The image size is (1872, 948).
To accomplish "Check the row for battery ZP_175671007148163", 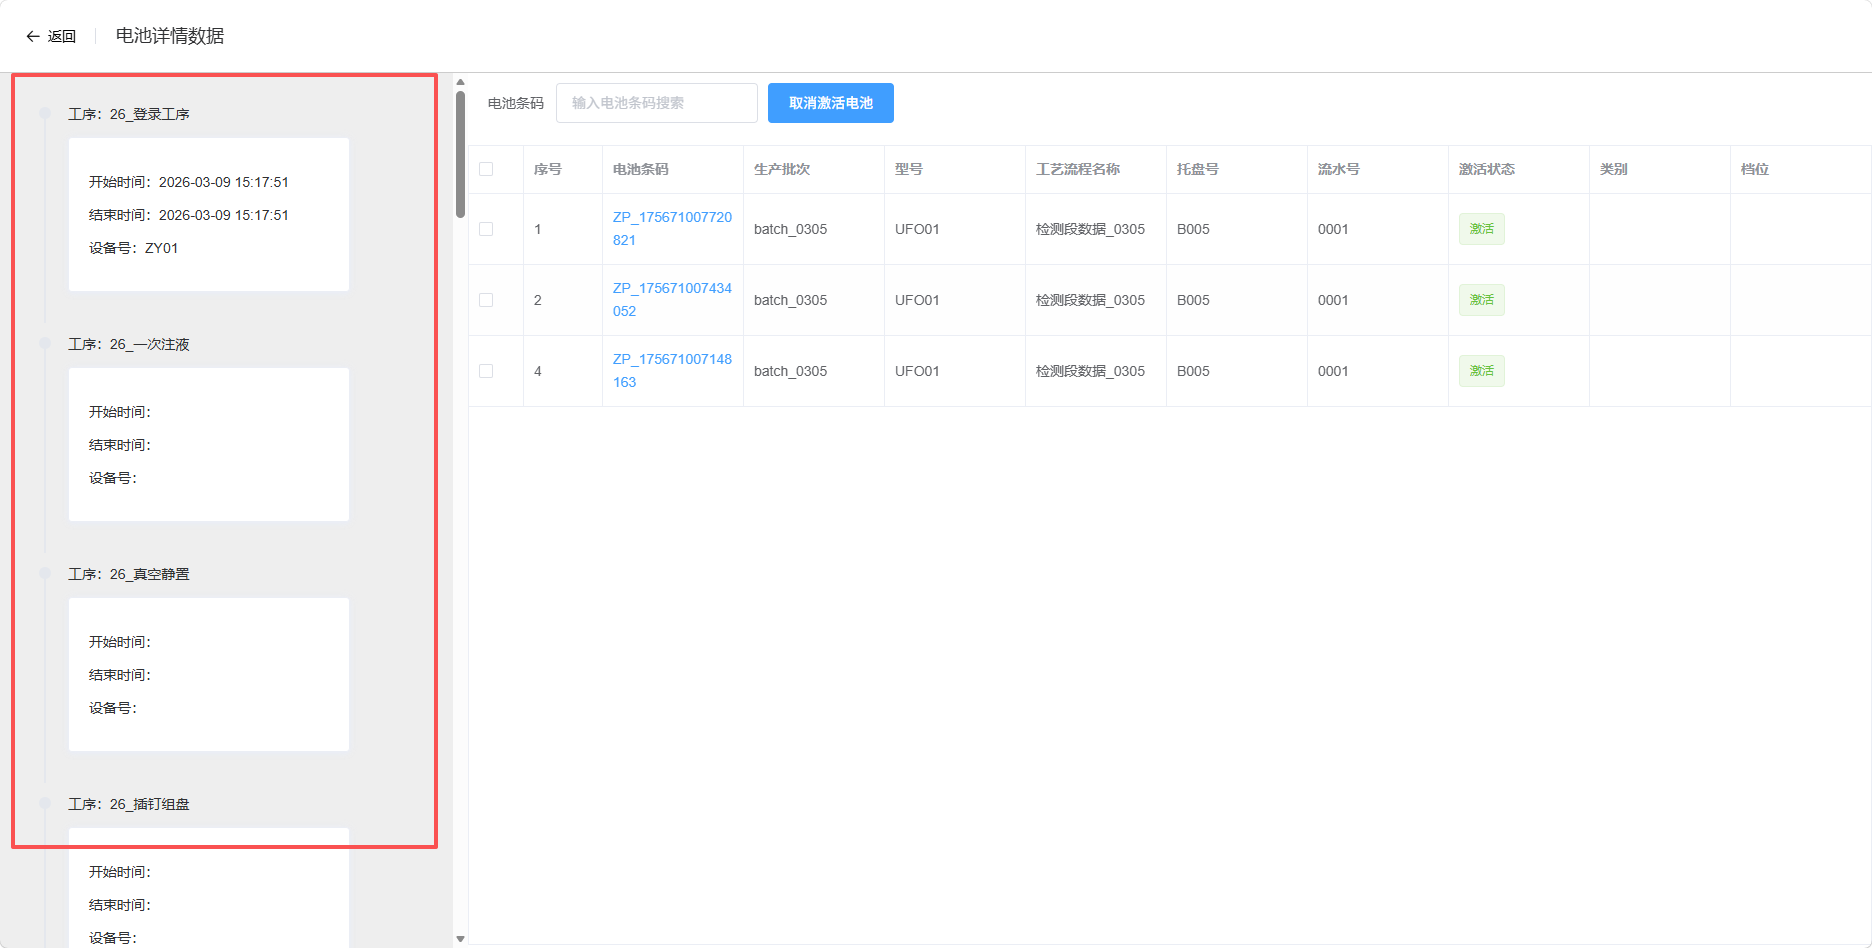I will [x=486, y=371].
